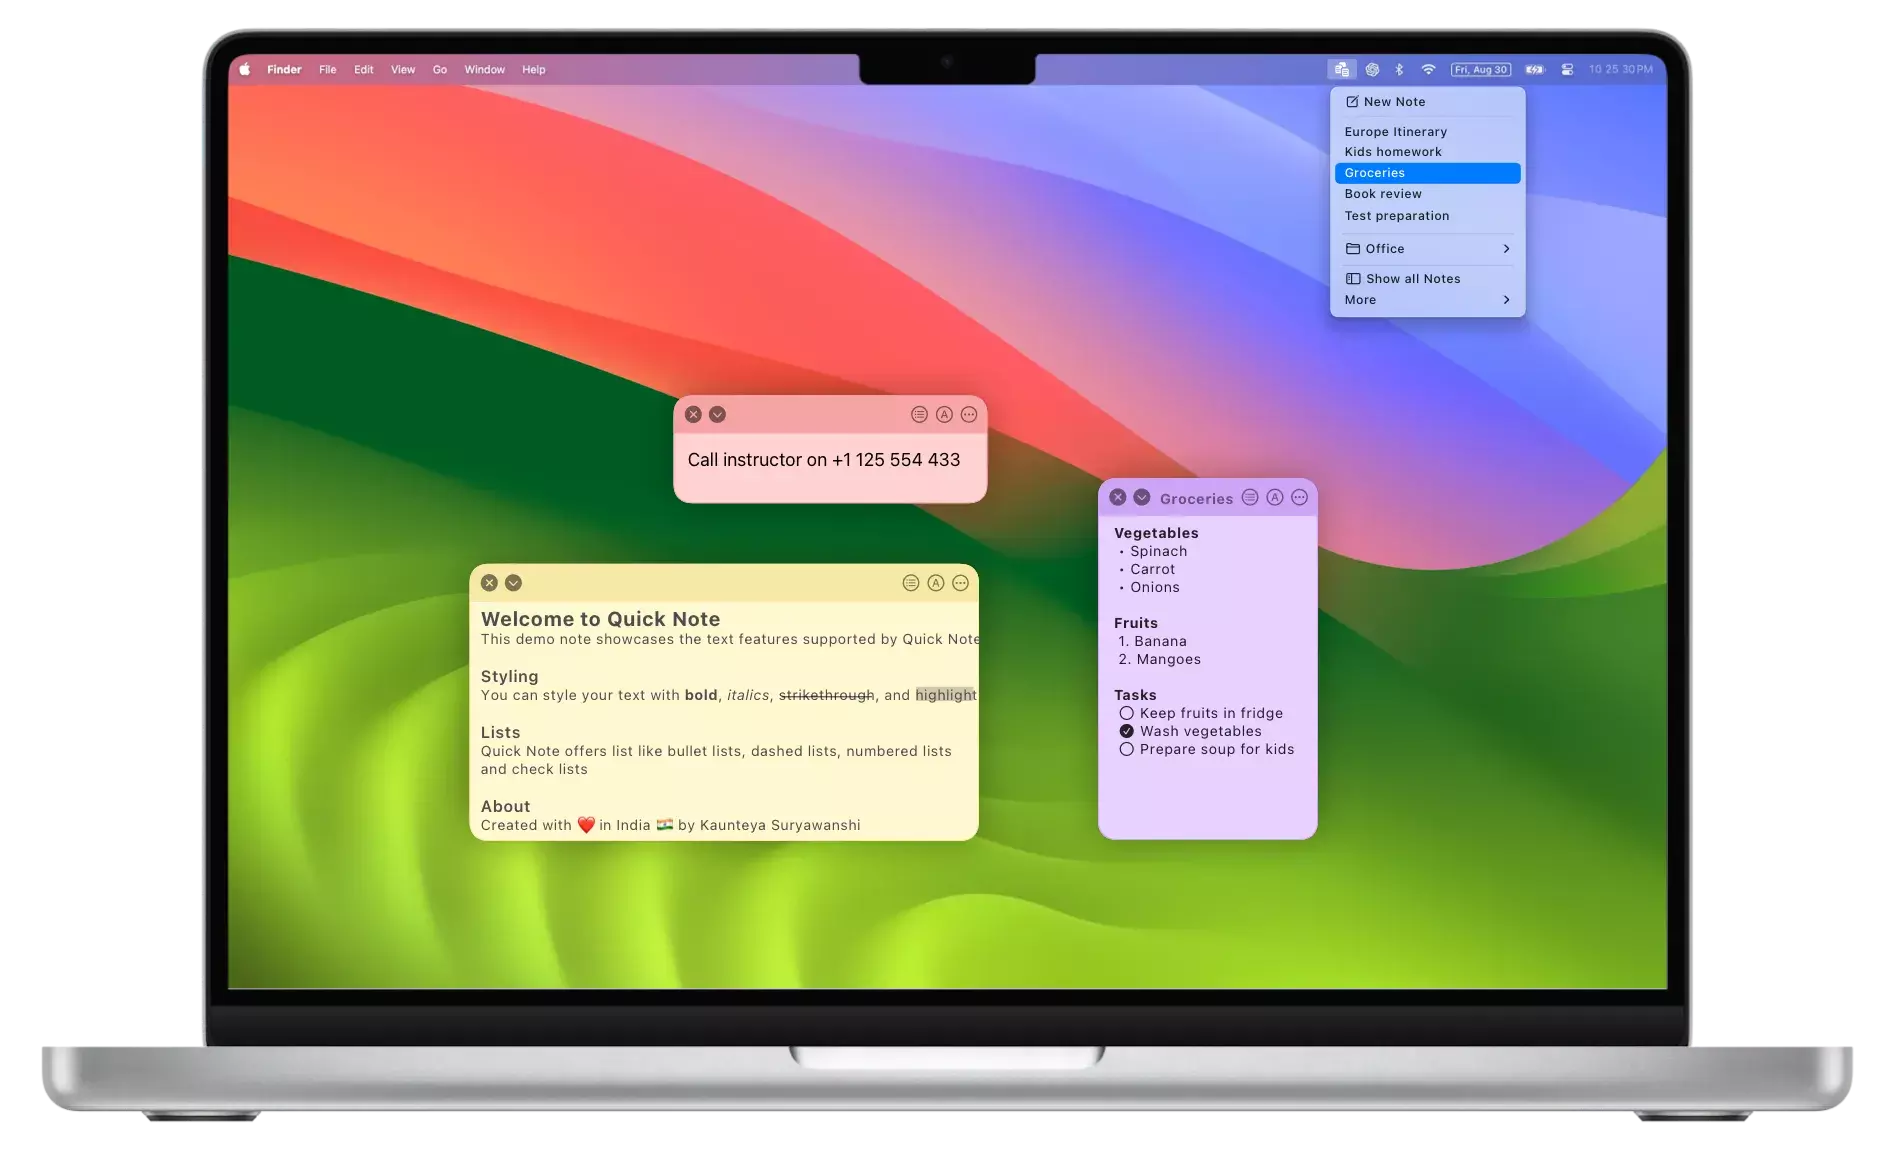Click the list format icon on the Welcome note
The width and height of the screenshot is (1890, 1164).
[911, 583]
